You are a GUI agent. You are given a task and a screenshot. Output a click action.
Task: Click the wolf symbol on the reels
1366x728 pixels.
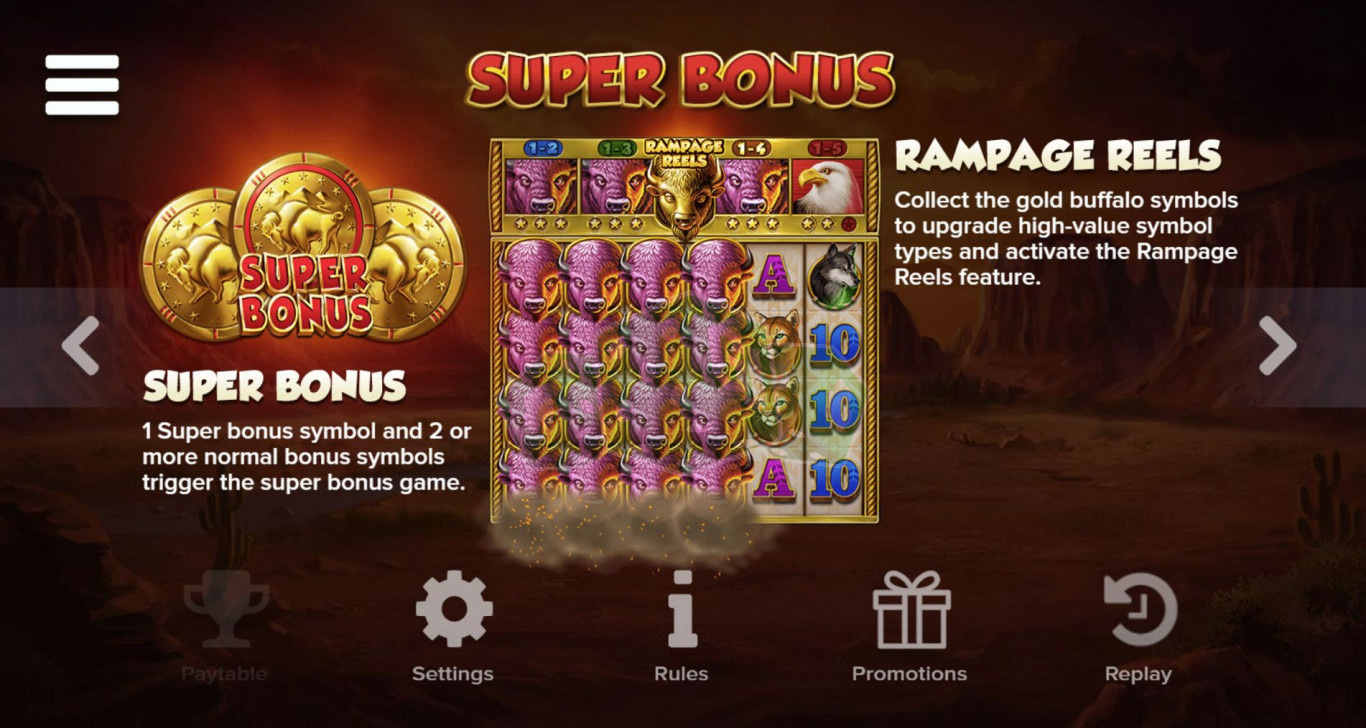[x=834, y=276]
